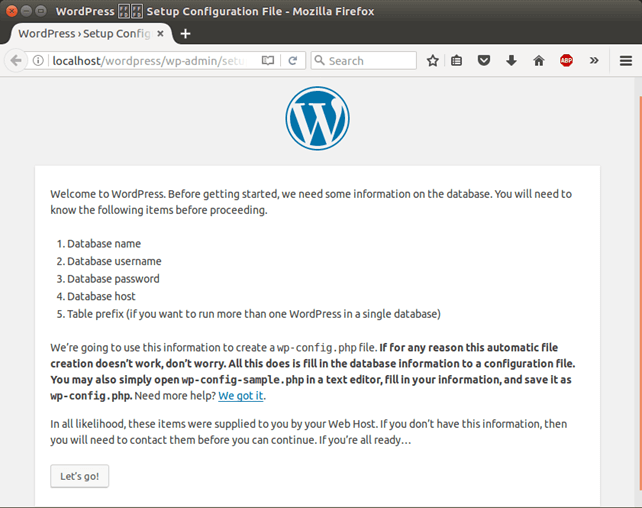Screen dimensions: 642x508
Task: Close the Firefox window
Action: [12, 11]
